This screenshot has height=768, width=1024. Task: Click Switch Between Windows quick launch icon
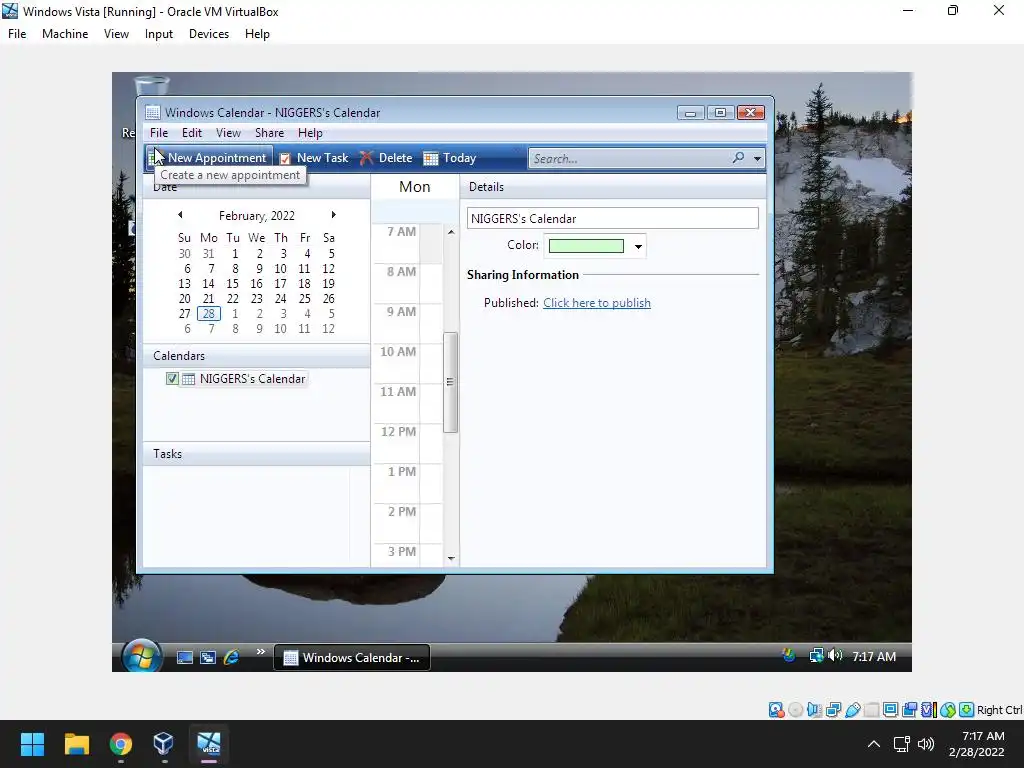click(208, 657)
